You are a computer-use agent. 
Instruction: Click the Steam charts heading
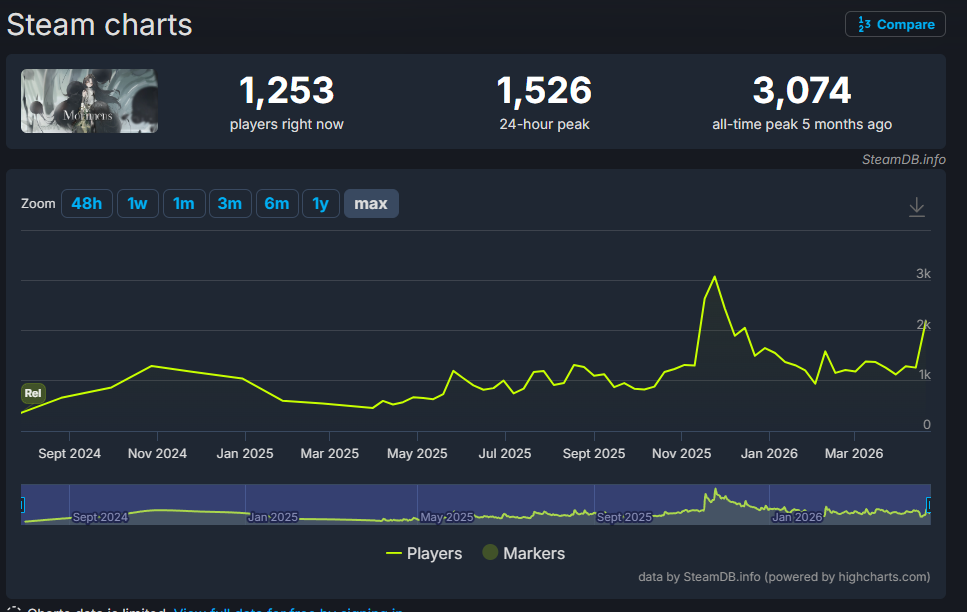click(99, 25)
